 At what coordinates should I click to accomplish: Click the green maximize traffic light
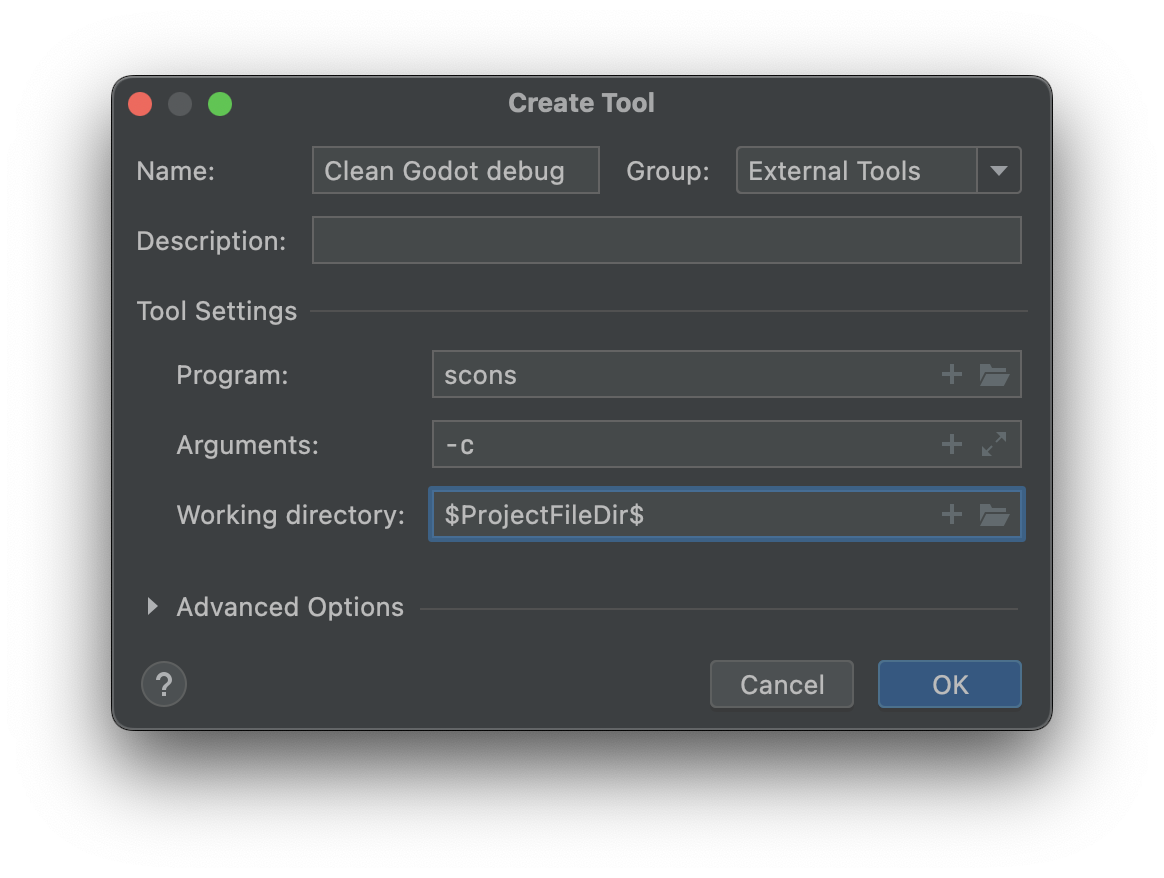tap(220, 103)
